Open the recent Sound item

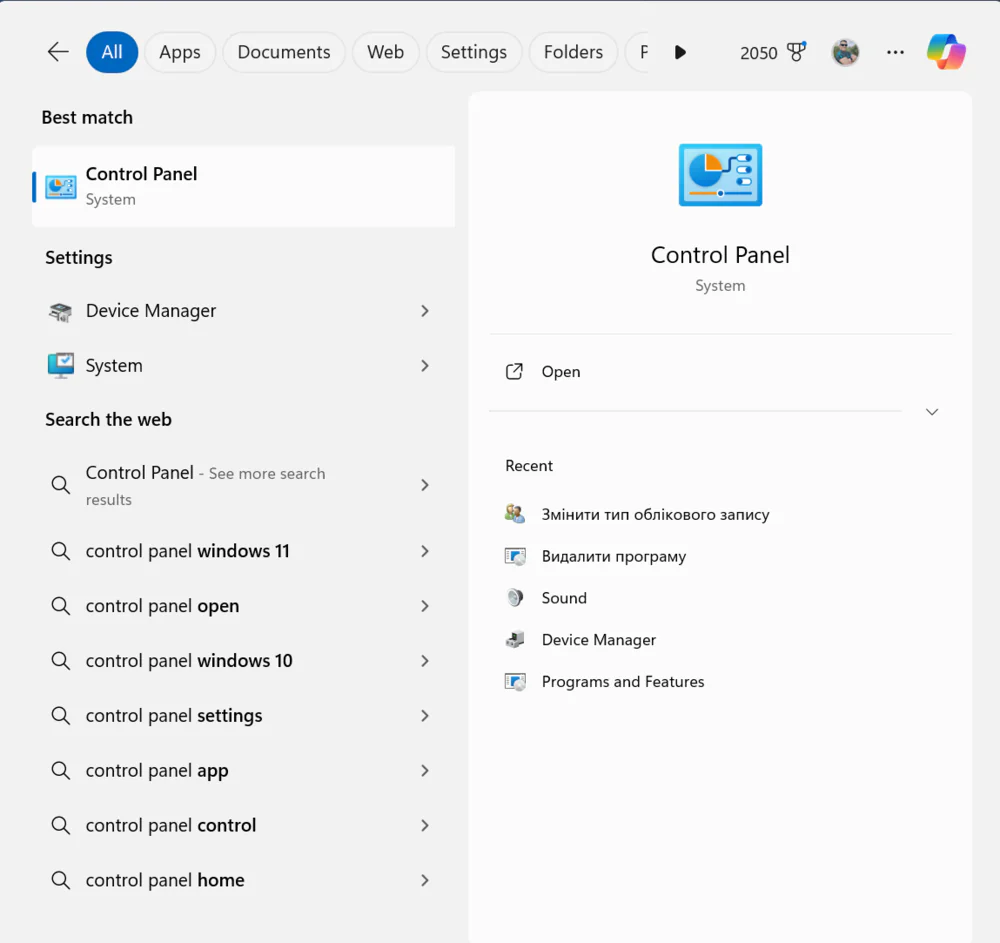click(564, 598)
